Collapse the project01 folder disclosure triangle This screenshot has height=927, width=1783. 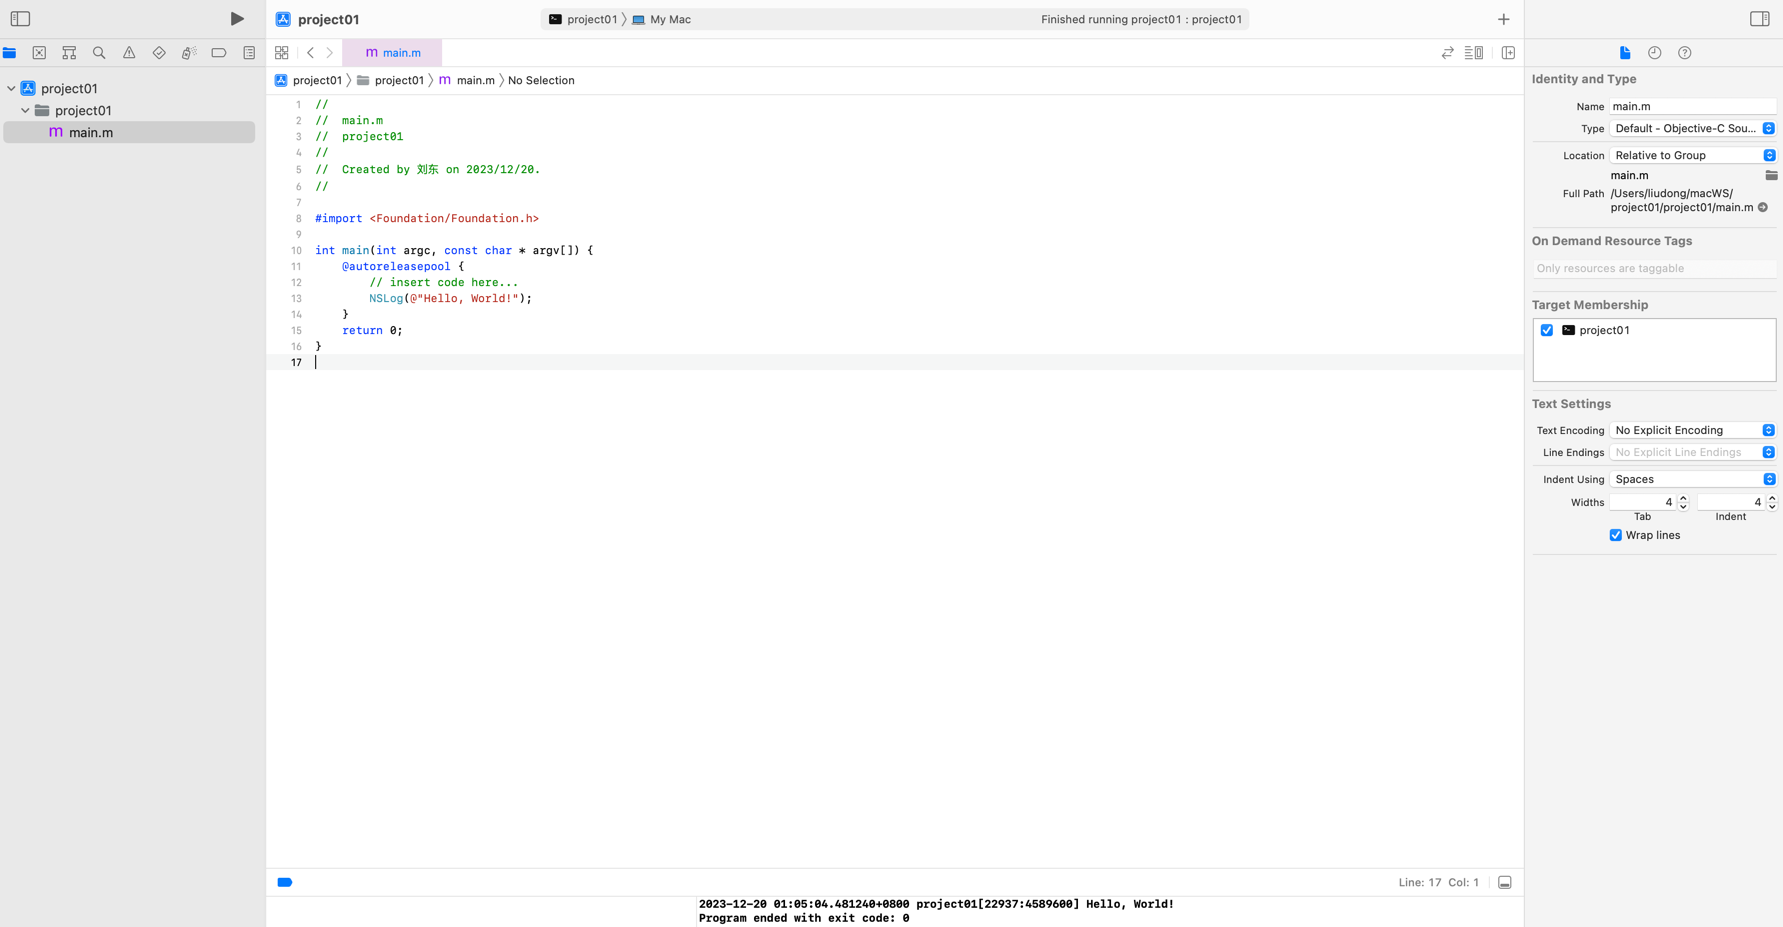(x=25, y=111)
